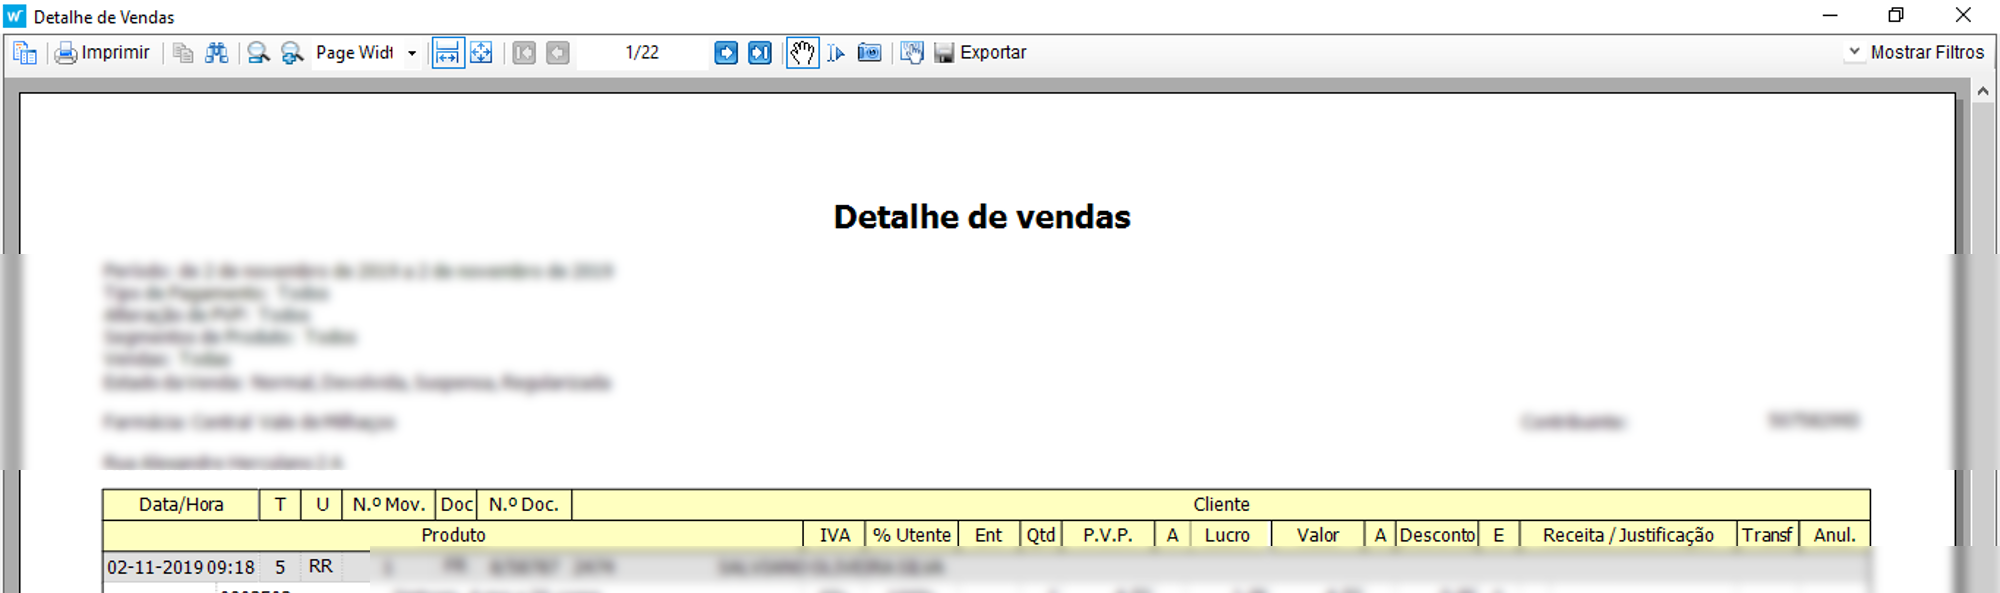
Task: Go to the first page
Action: [x=524, y=53]
